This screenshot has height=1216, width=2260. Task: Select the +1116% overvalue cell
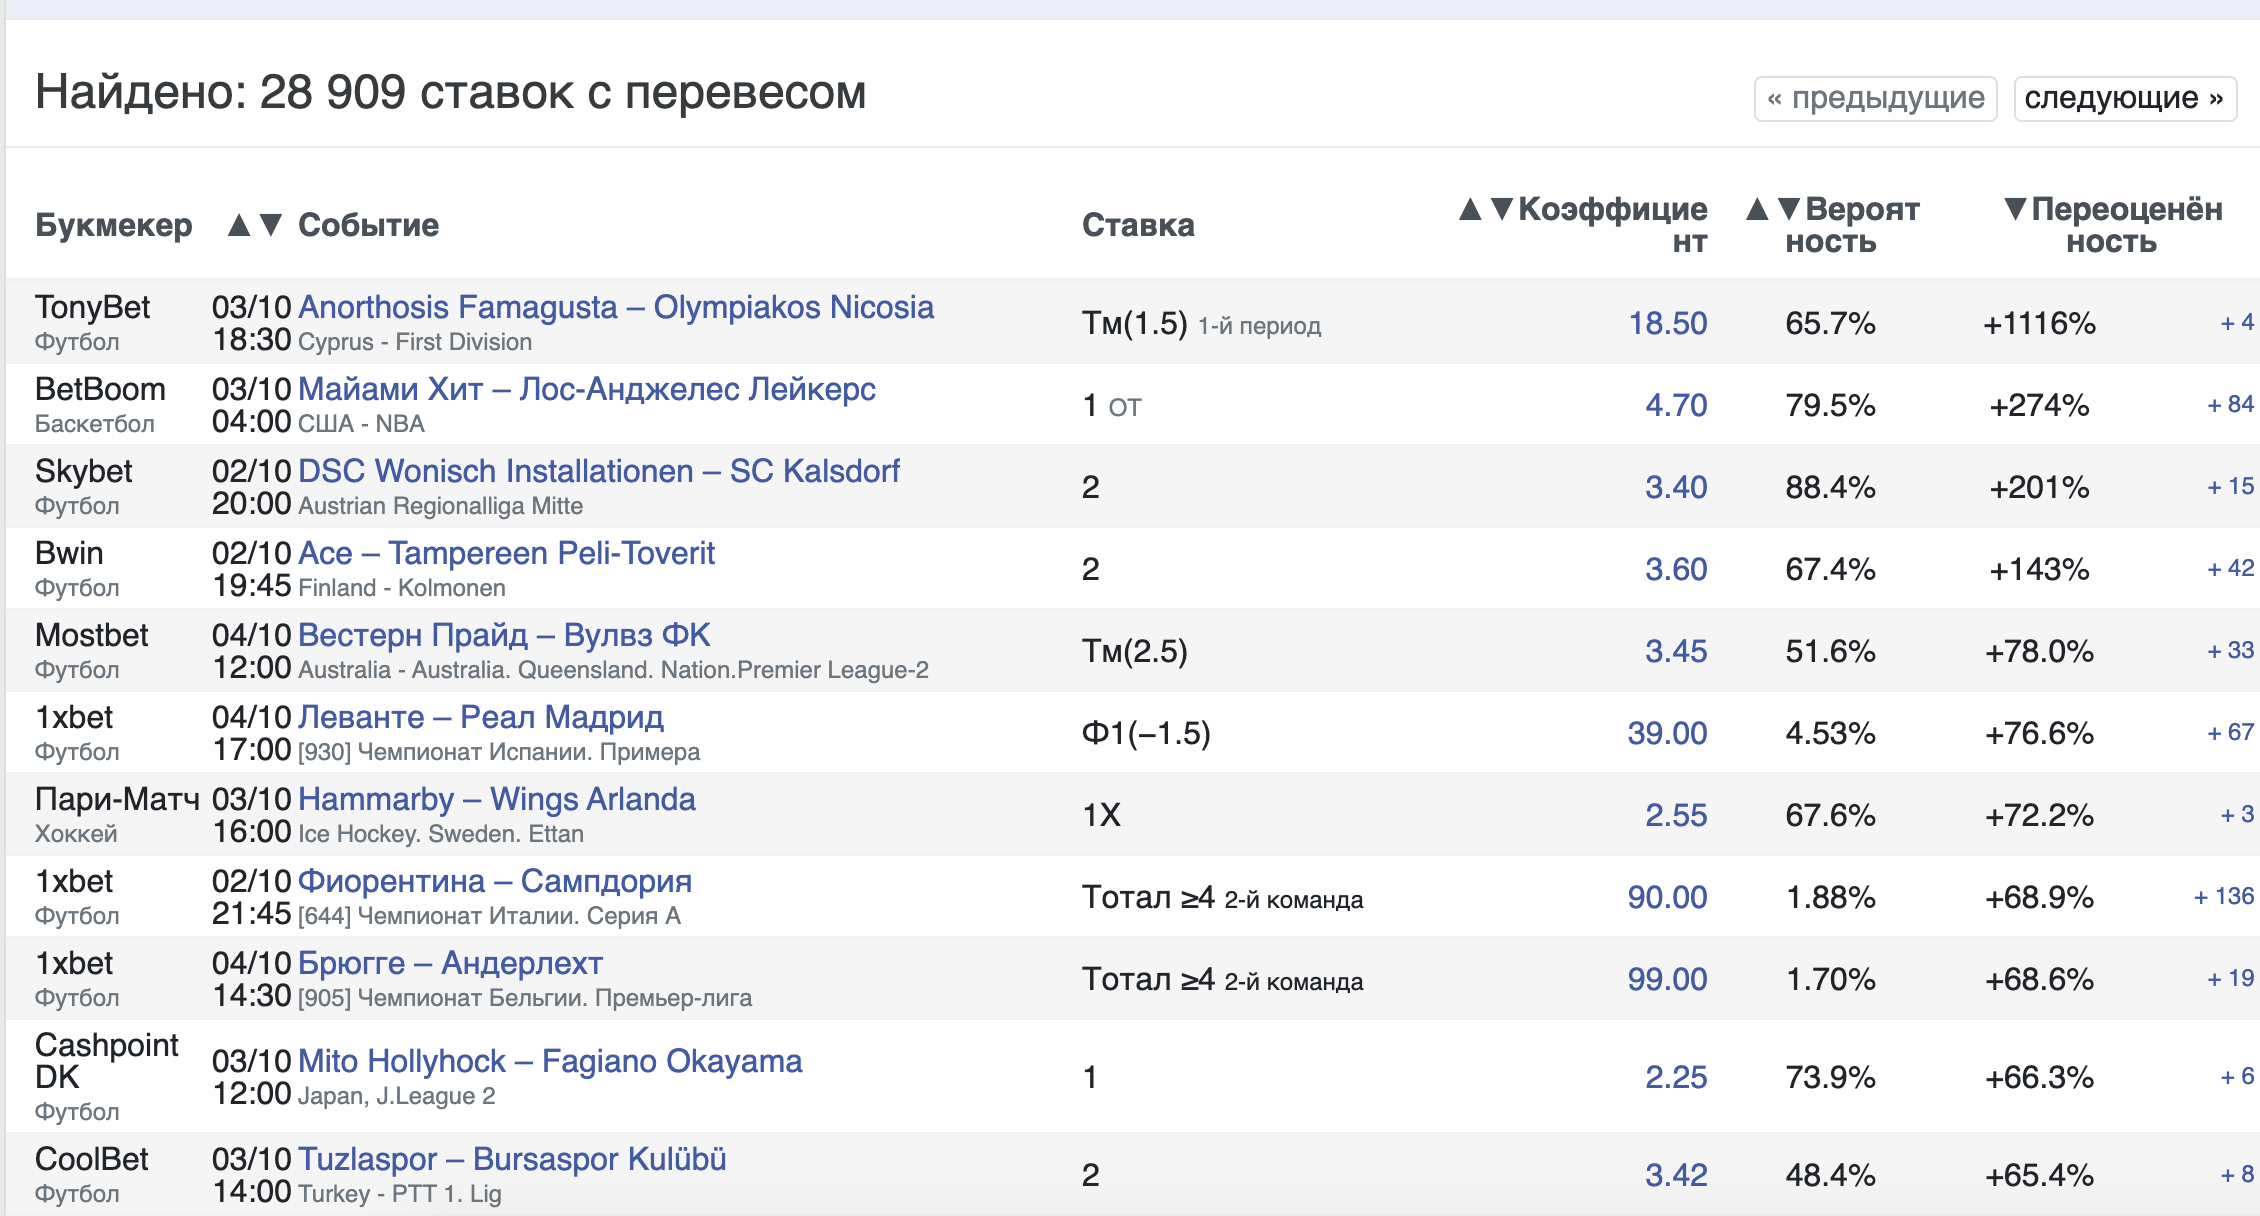(x=2039, y=323)
